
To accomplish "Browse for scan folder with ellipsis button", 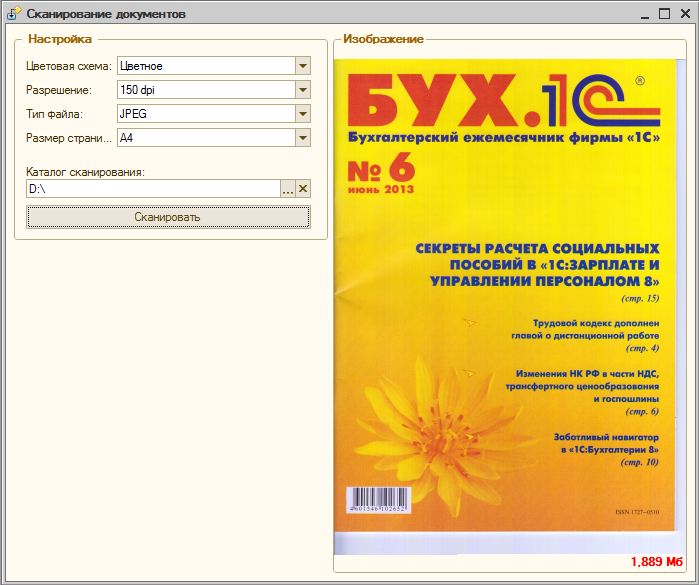I will [x=288, y=189].
